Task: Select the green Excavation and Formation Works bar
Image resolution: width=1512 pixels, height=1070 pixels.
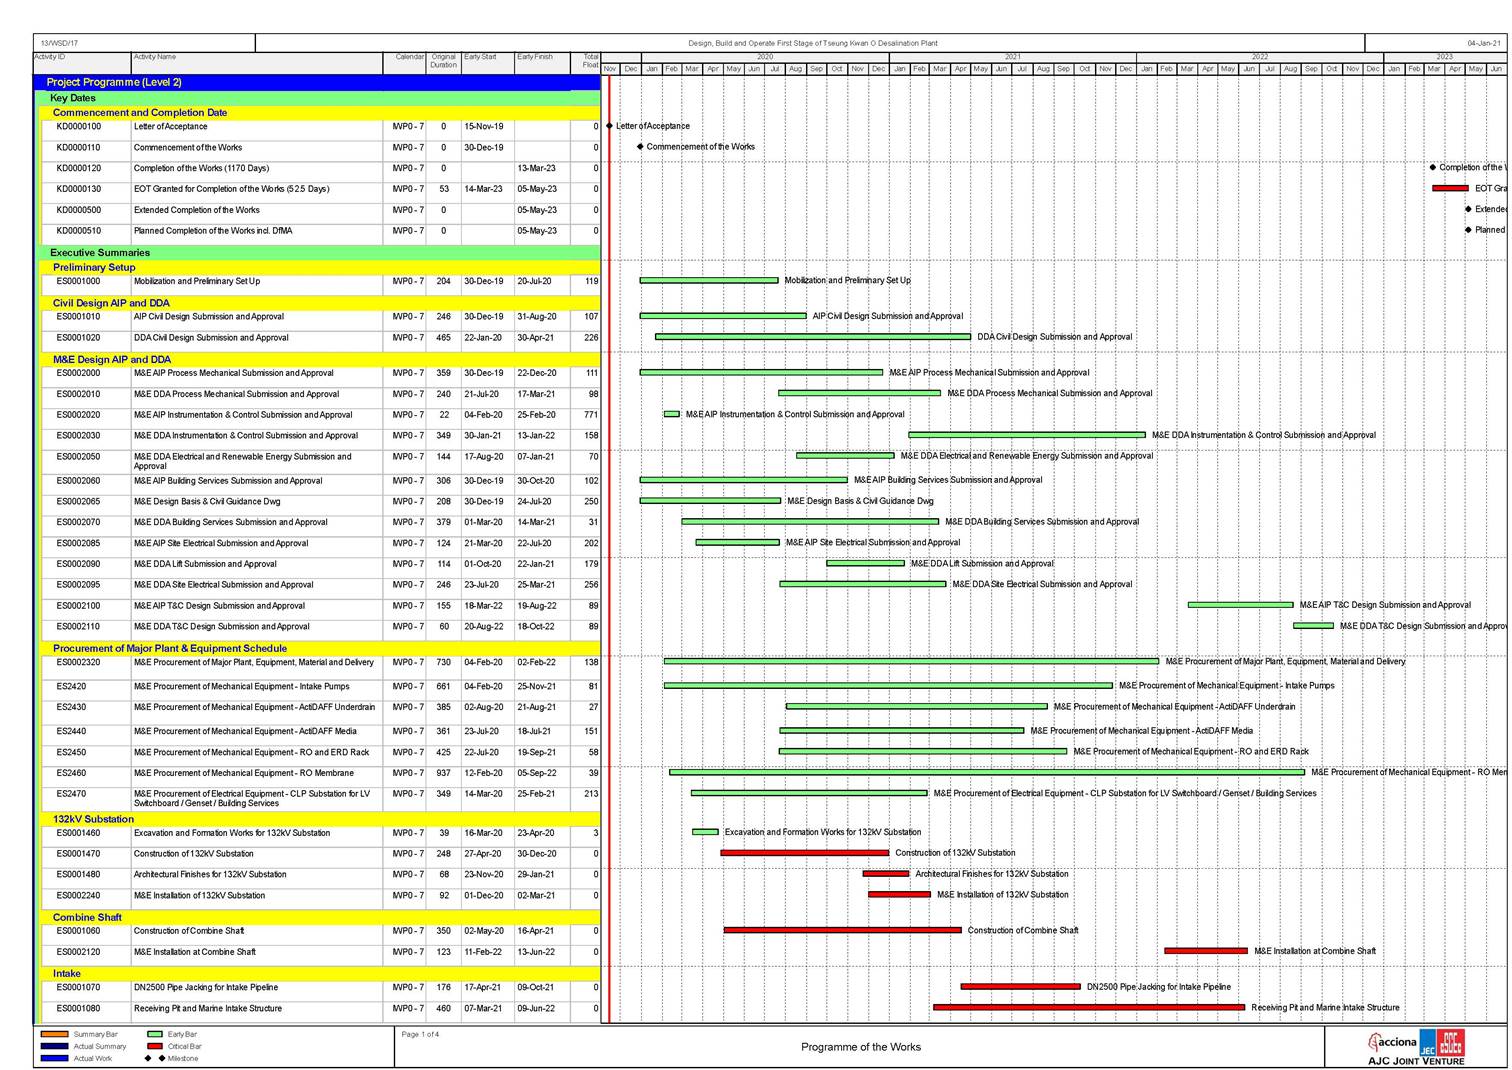Action: [x=705, y=832]
